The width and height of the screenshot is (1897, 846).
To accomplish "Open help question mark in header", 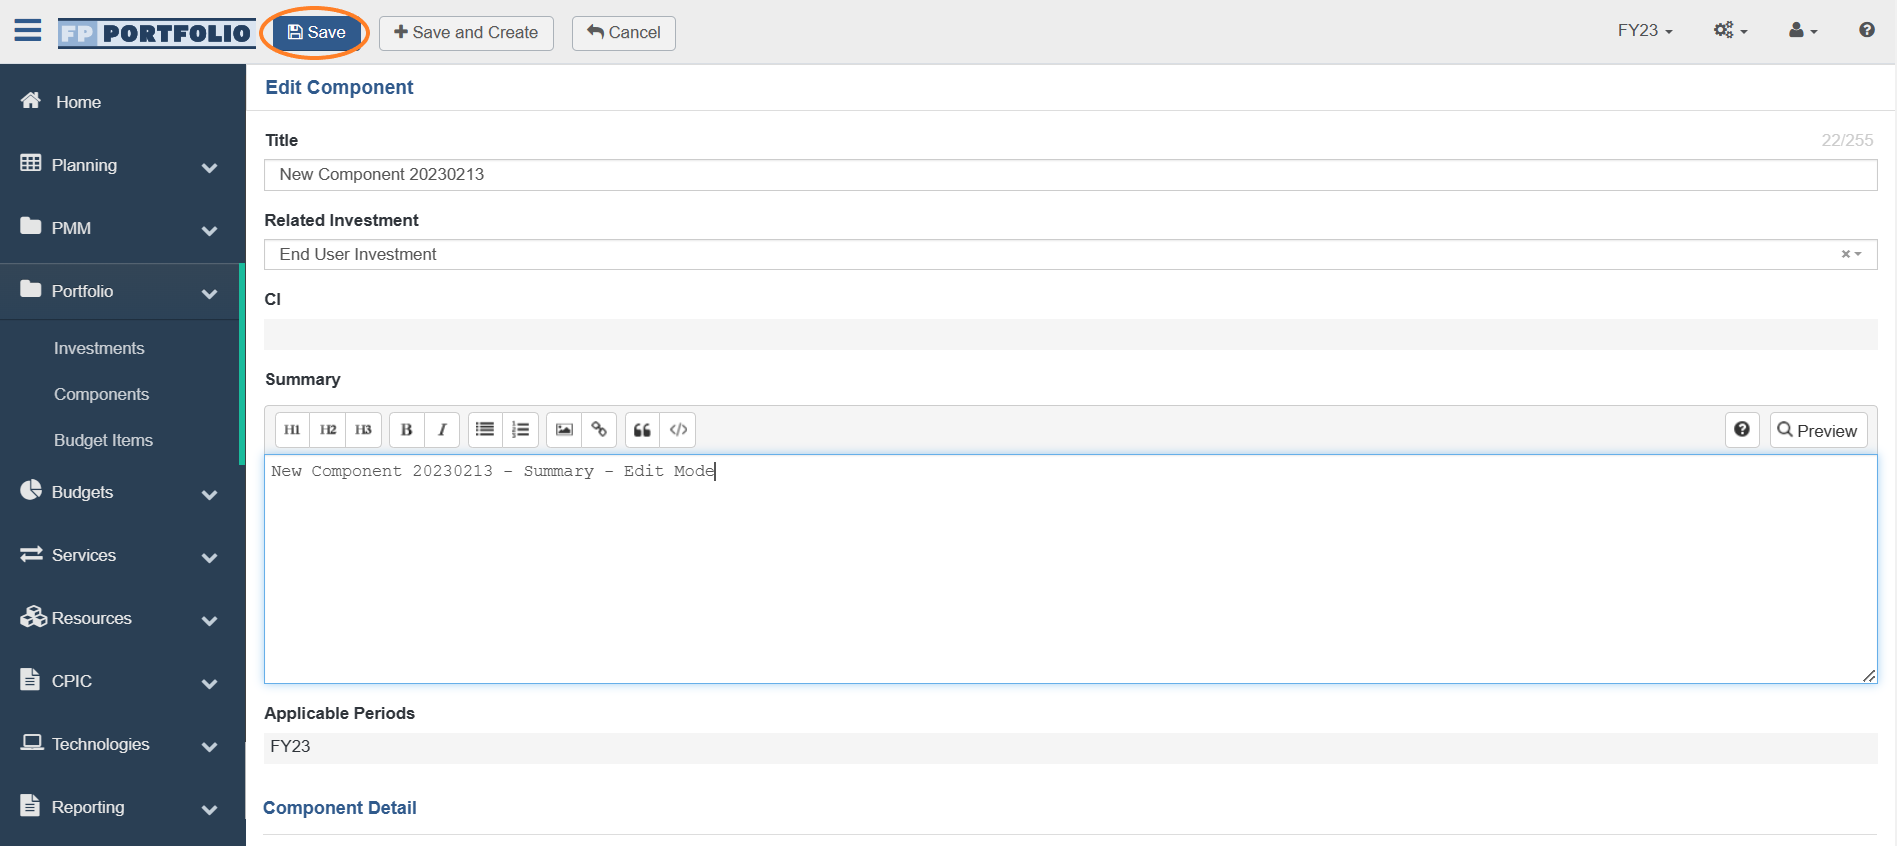I will pos(1866,30).
